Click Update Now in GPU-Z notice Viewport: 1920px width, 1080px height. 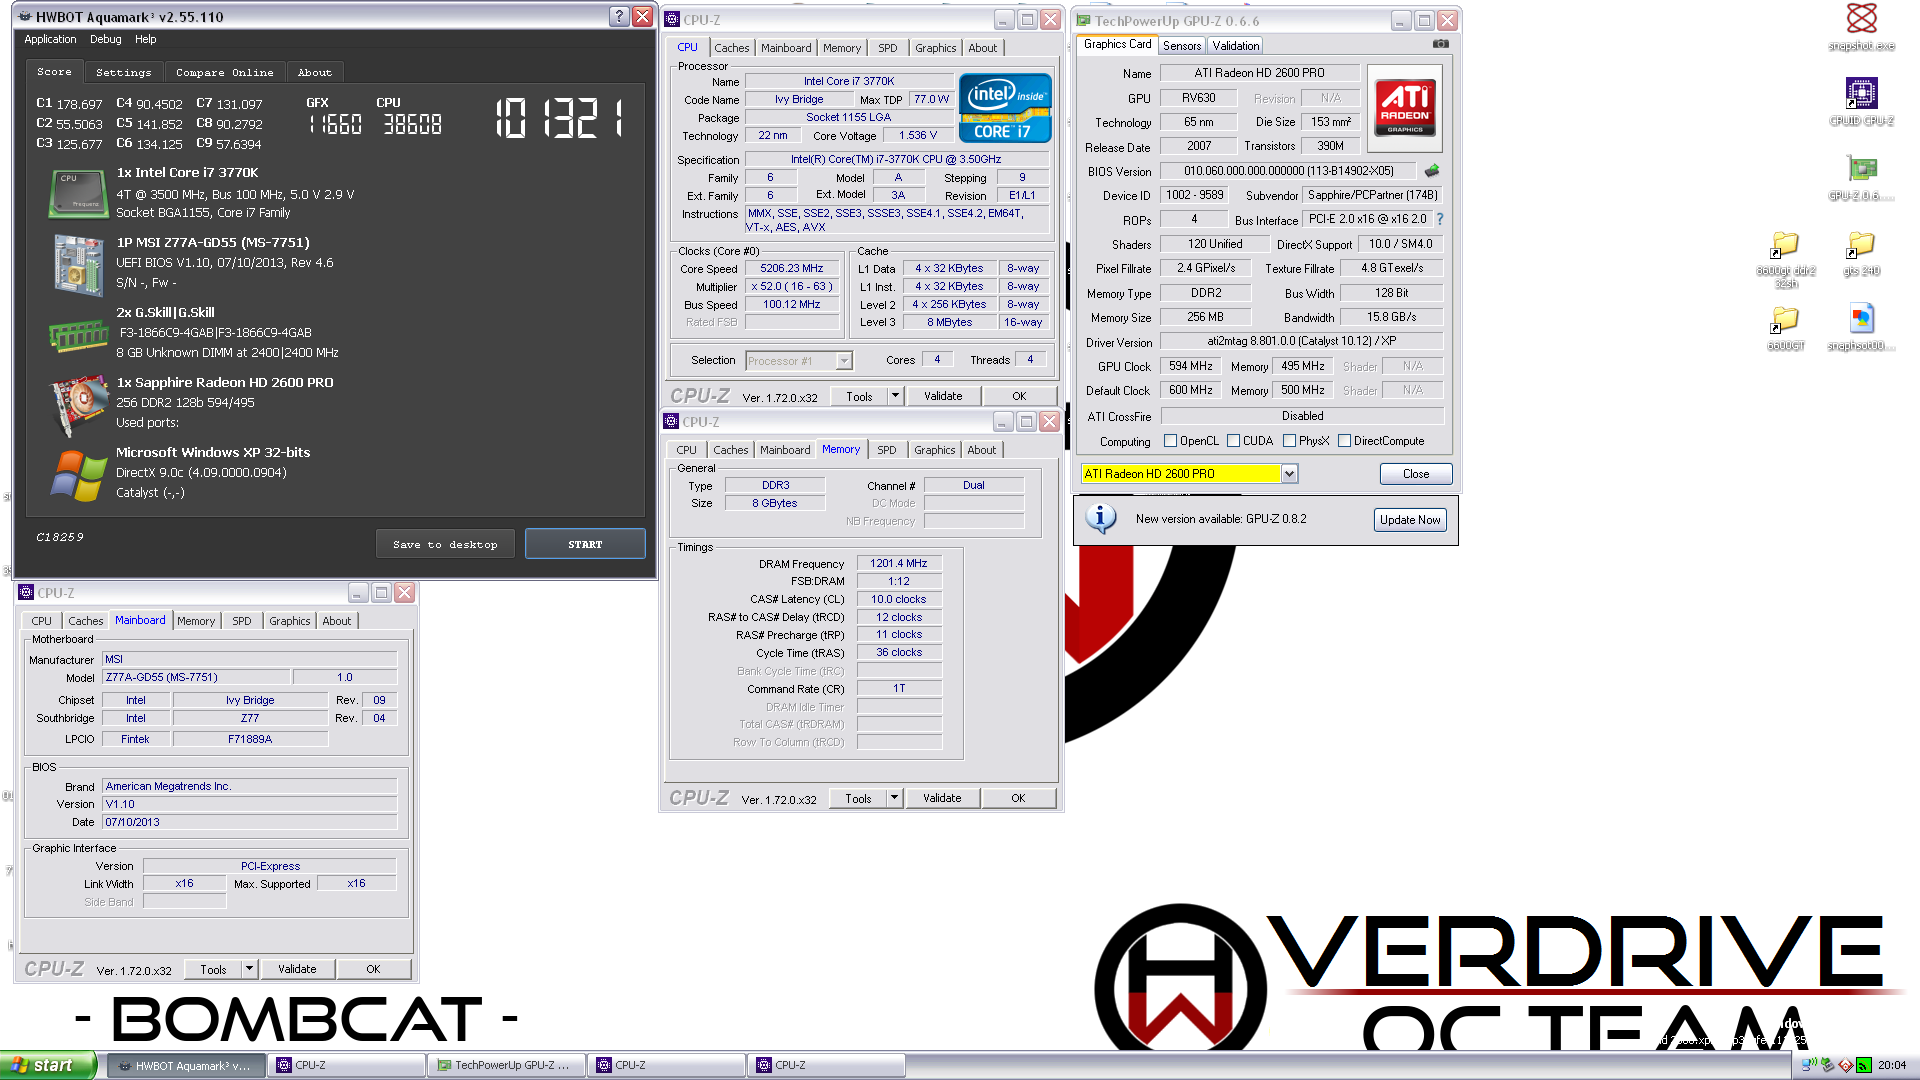click(x=1410, y=520)
